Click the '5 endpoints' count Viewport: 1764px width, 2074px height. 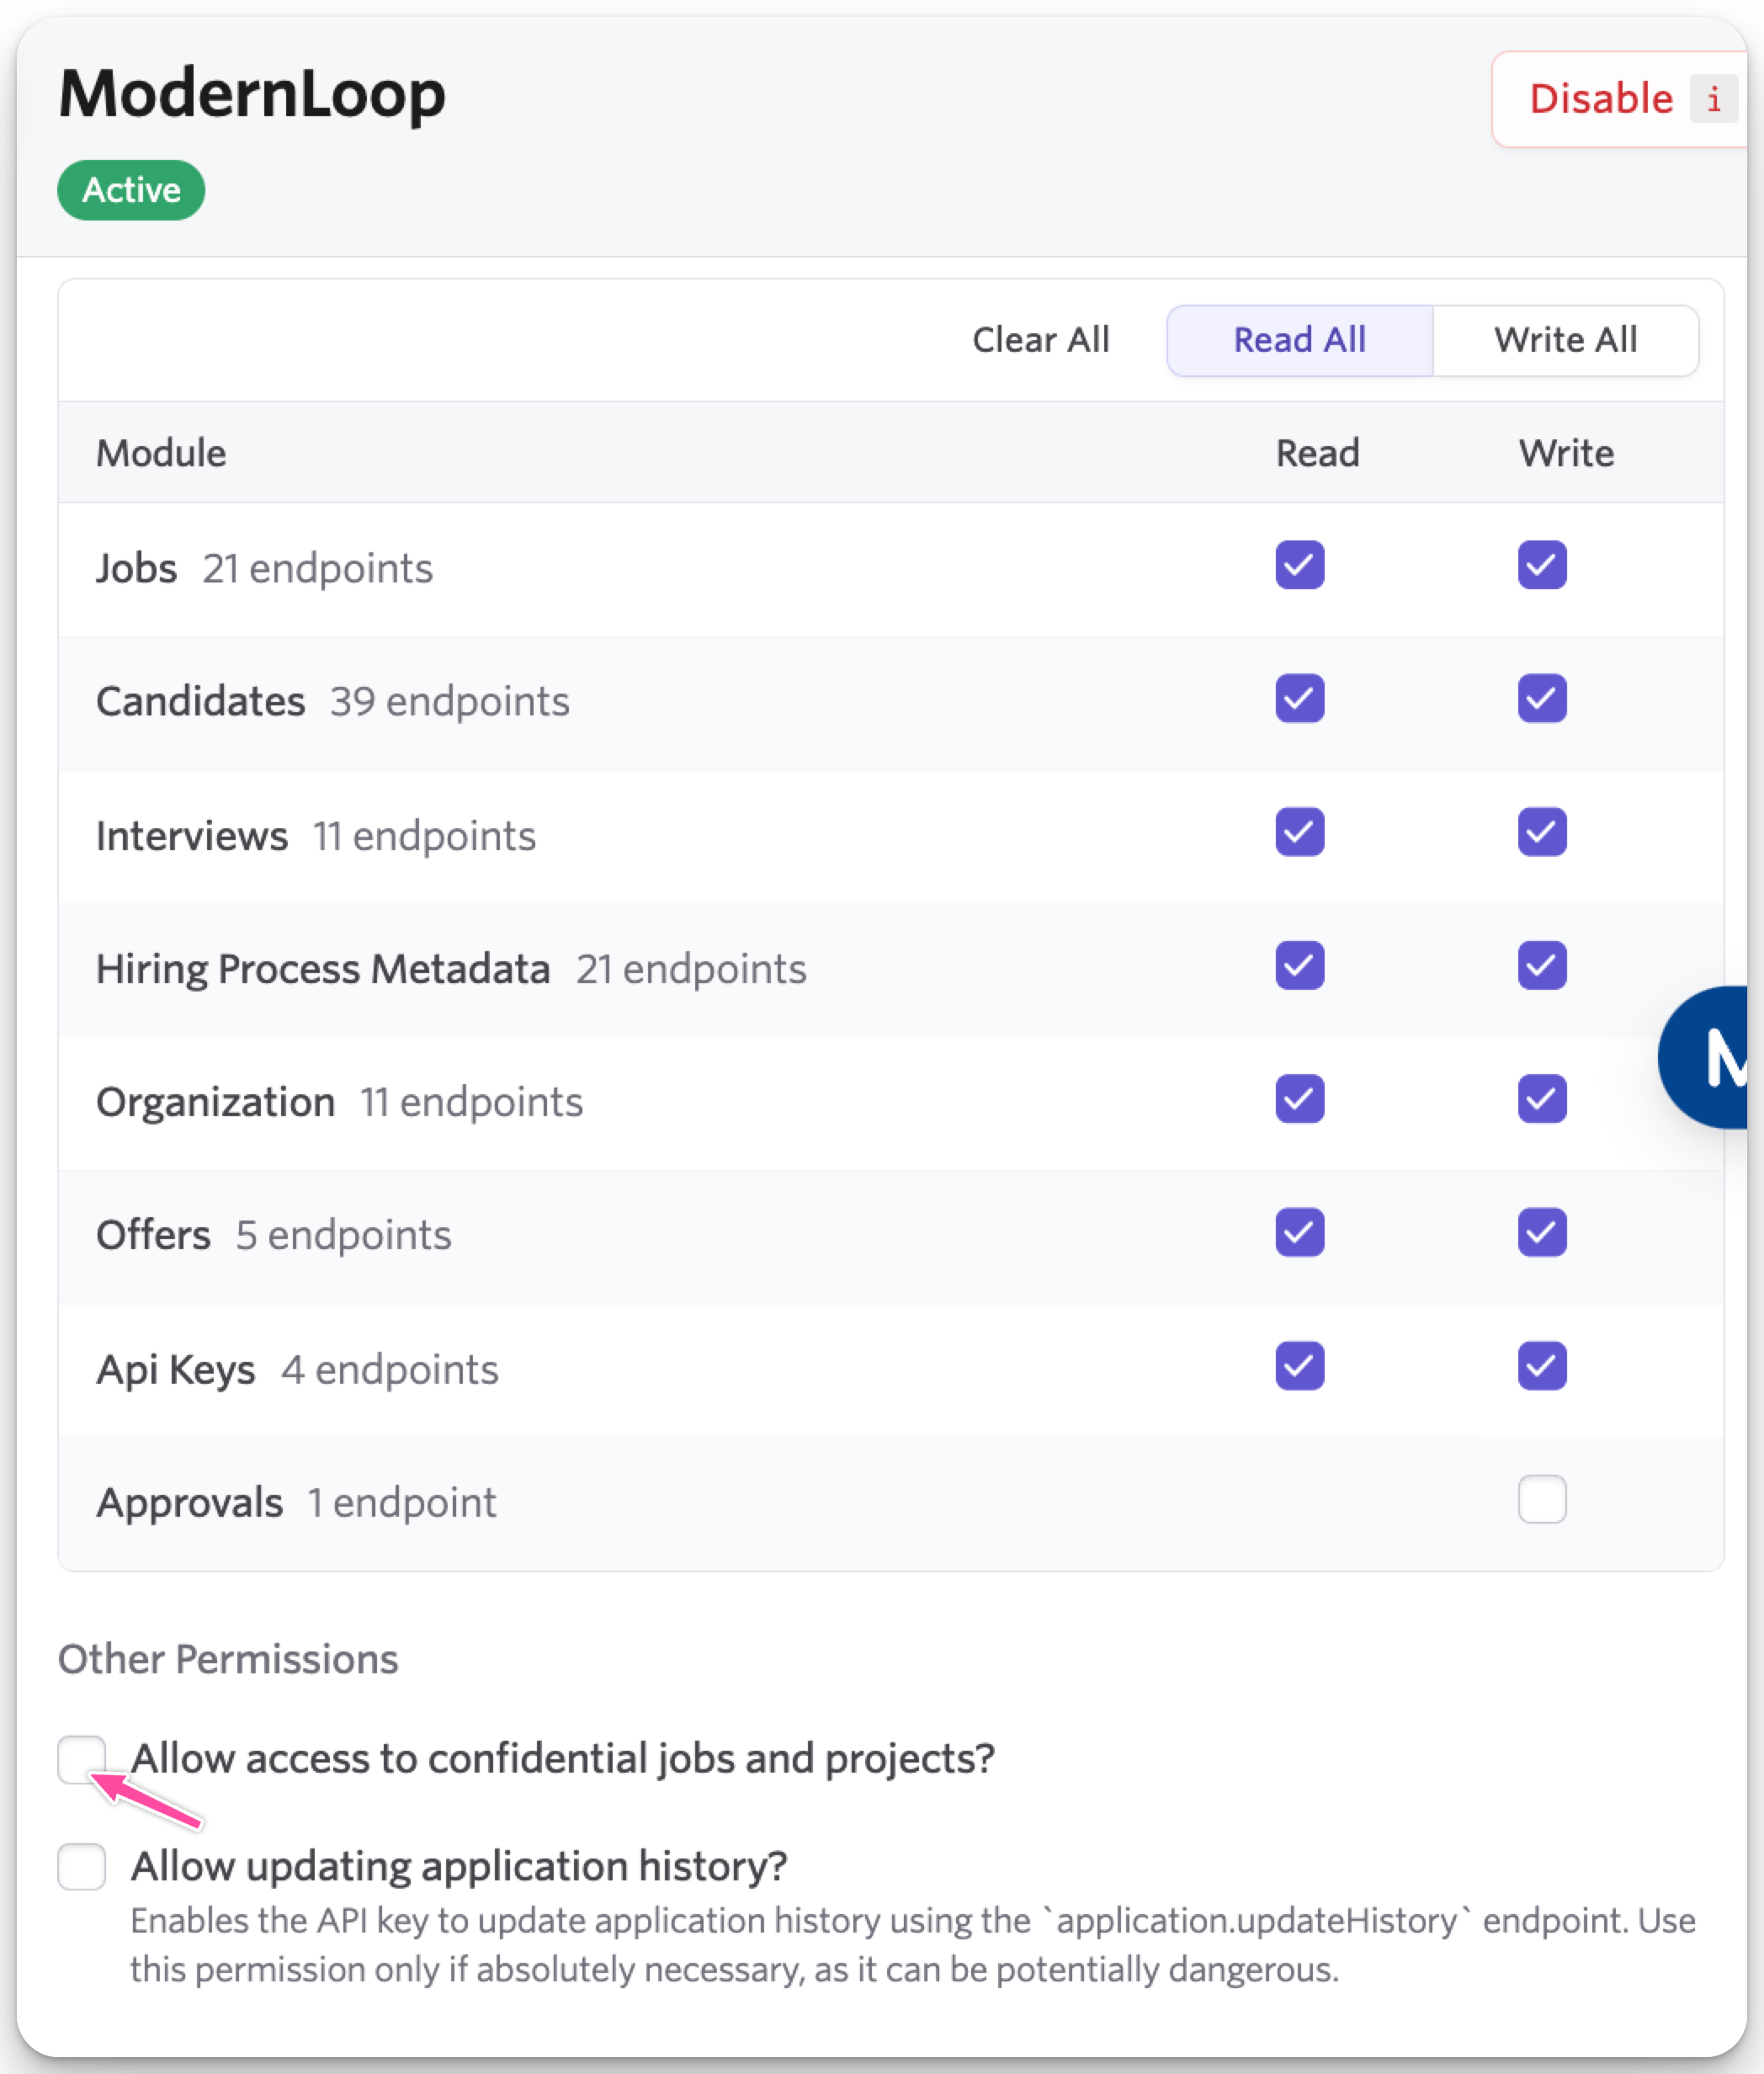pyautogui.click(x=344, y=1235)
